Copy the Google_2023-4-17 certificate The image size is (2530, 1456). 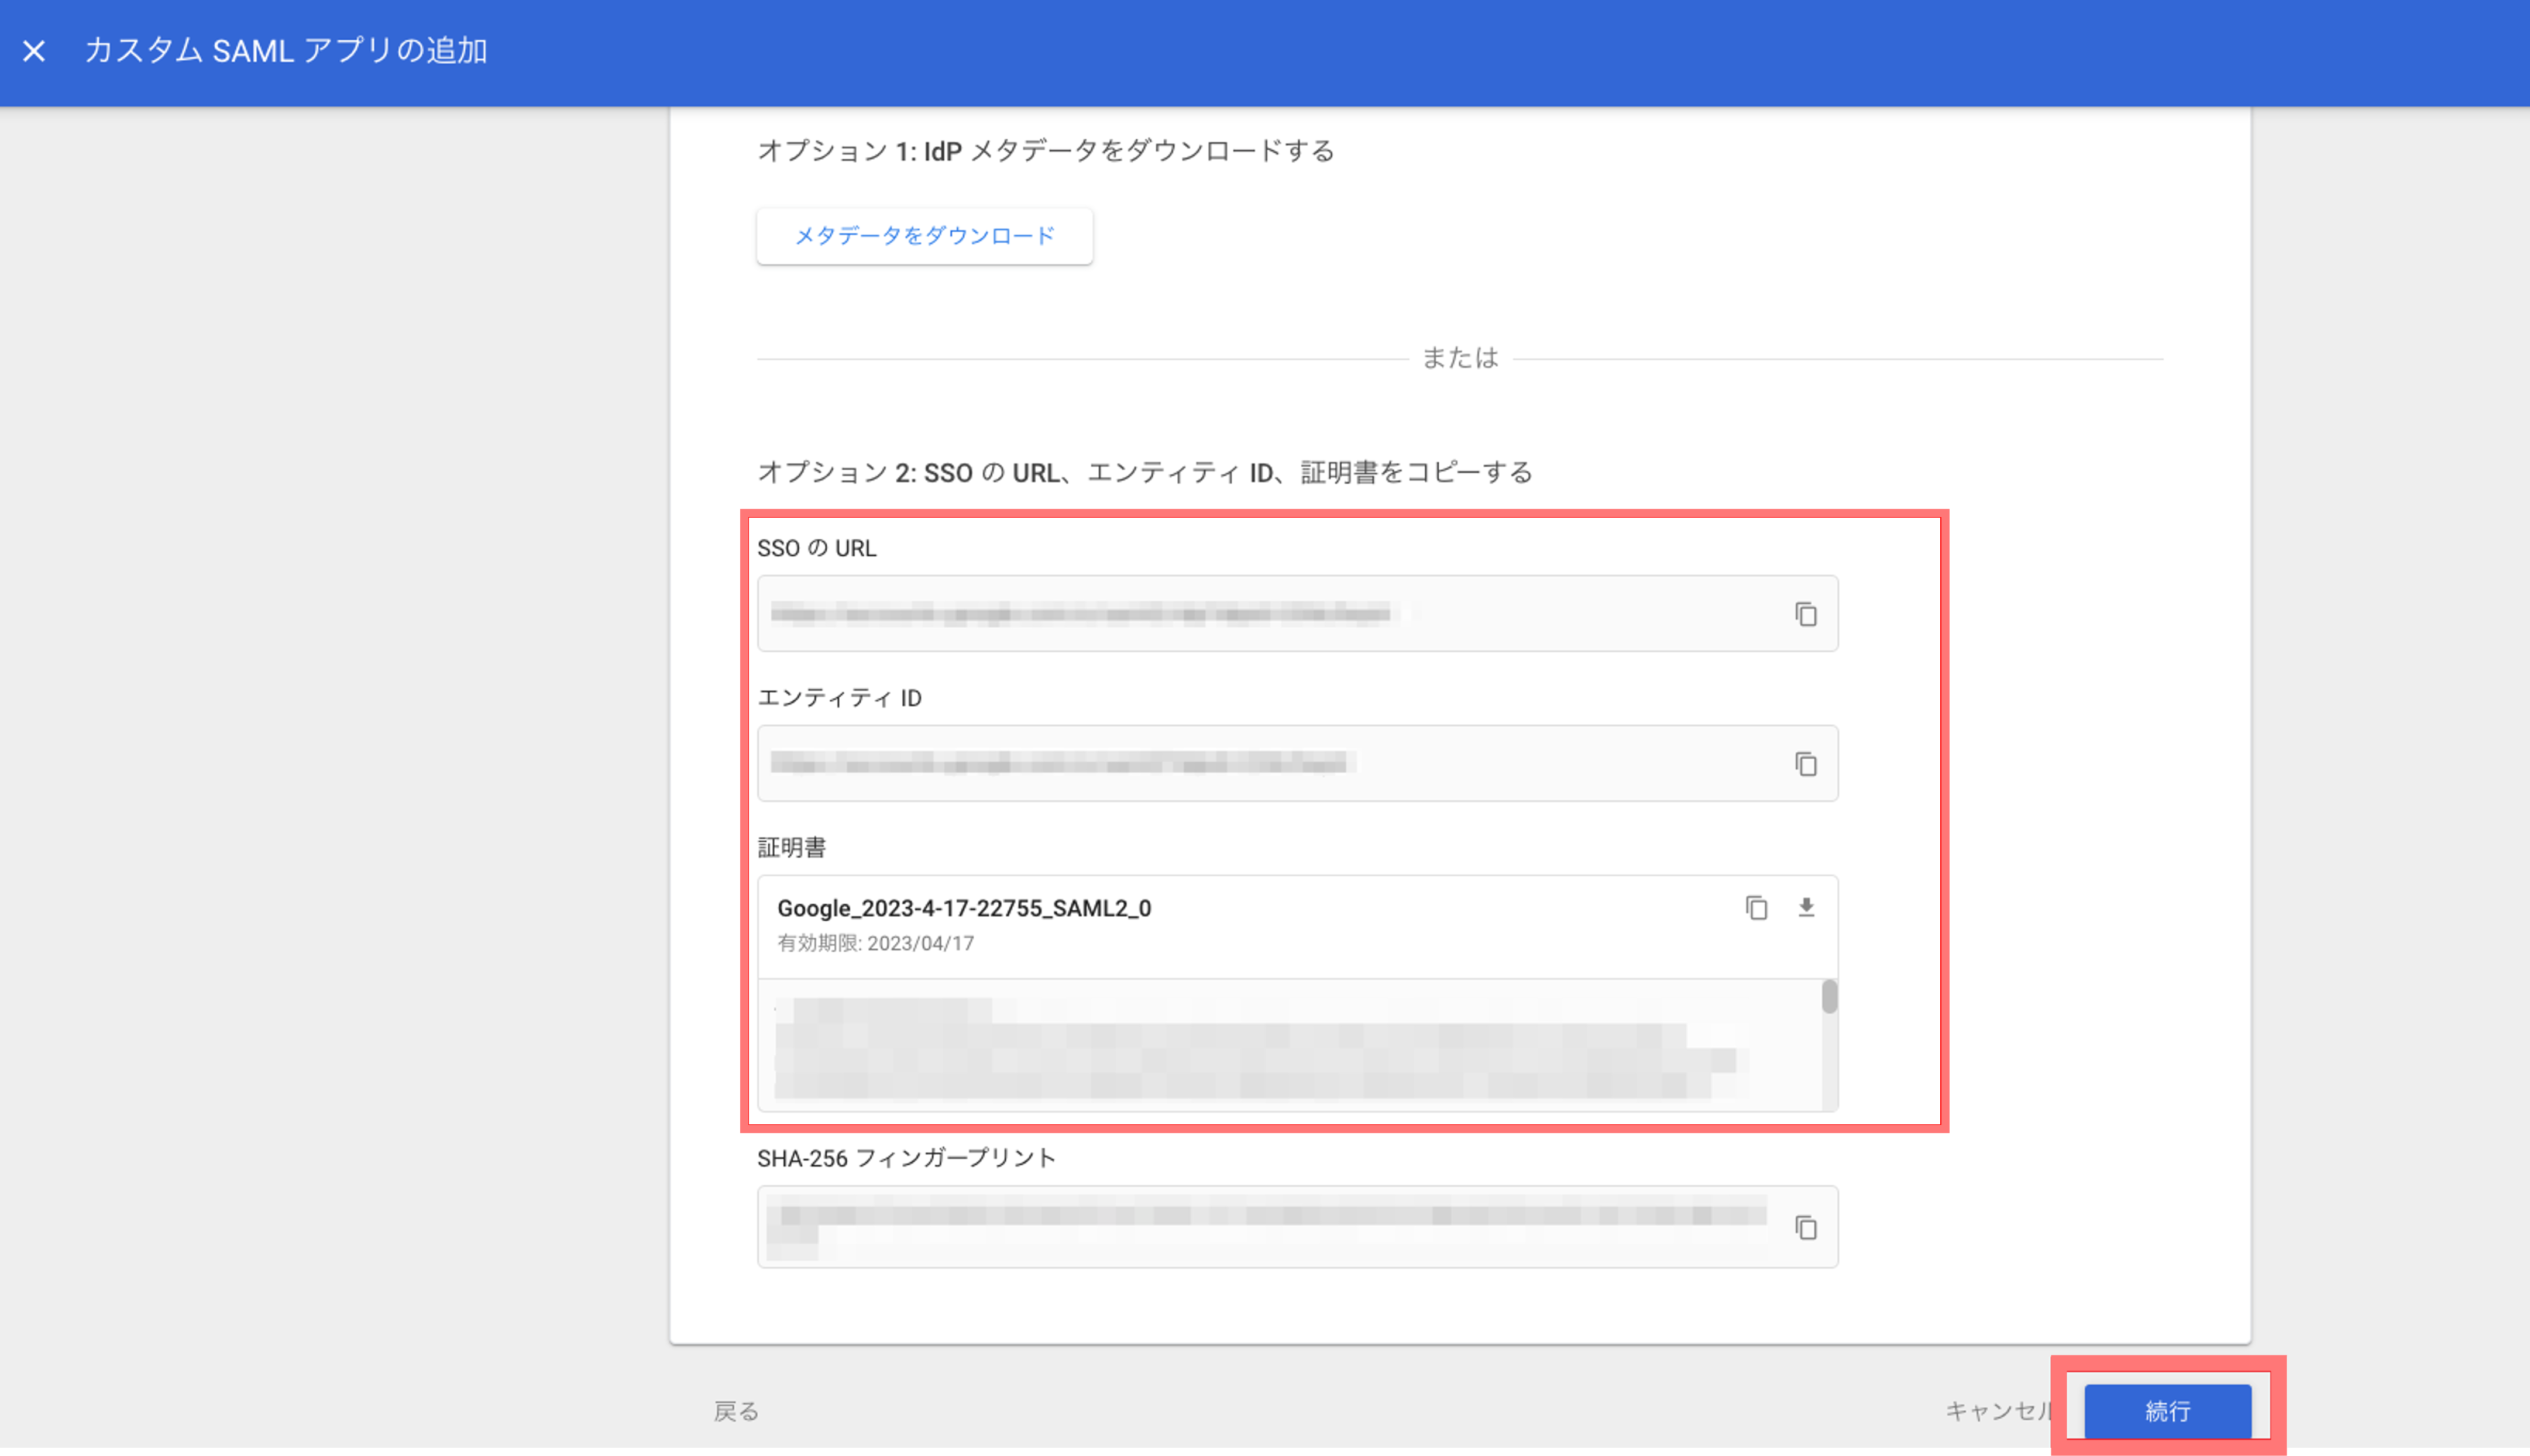pyautogui.click(x=1756, y=908)
